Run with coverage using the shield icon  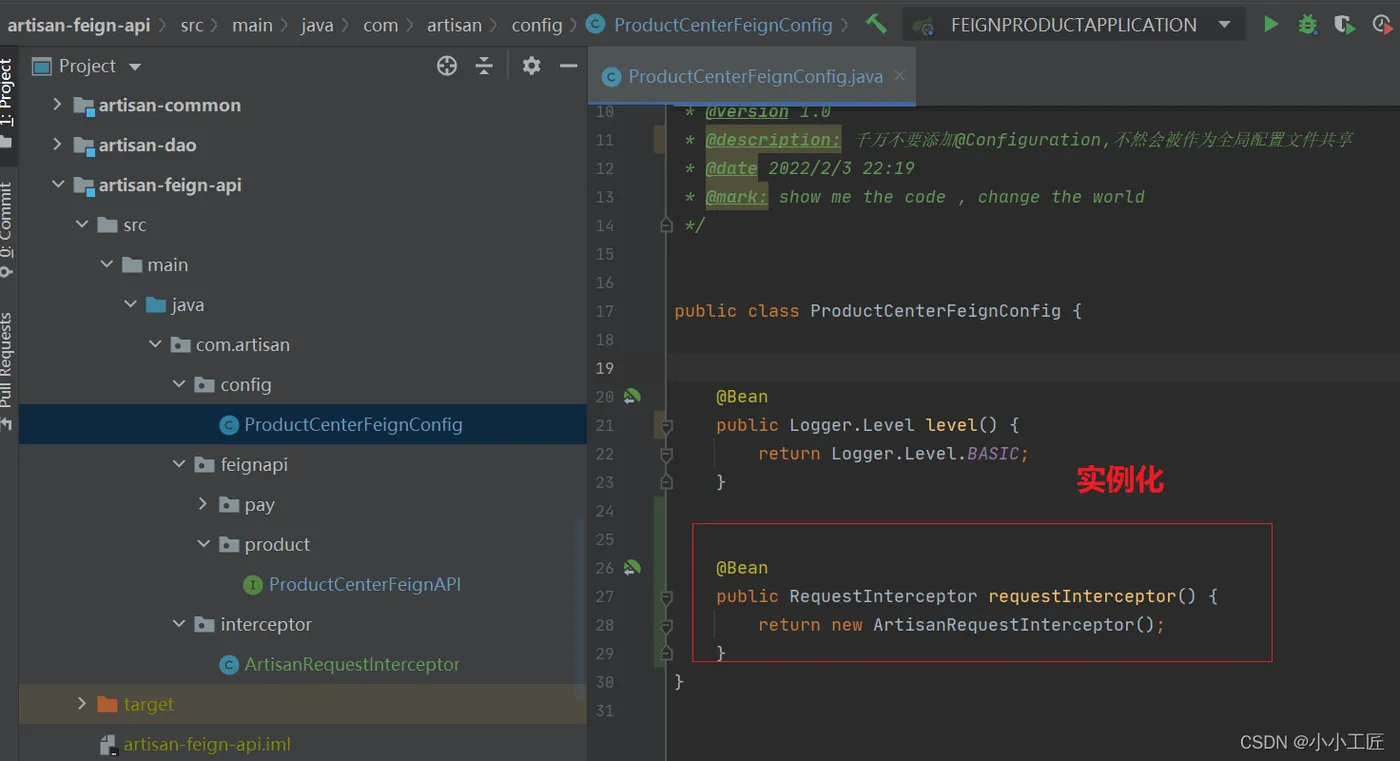(1344, 24)
